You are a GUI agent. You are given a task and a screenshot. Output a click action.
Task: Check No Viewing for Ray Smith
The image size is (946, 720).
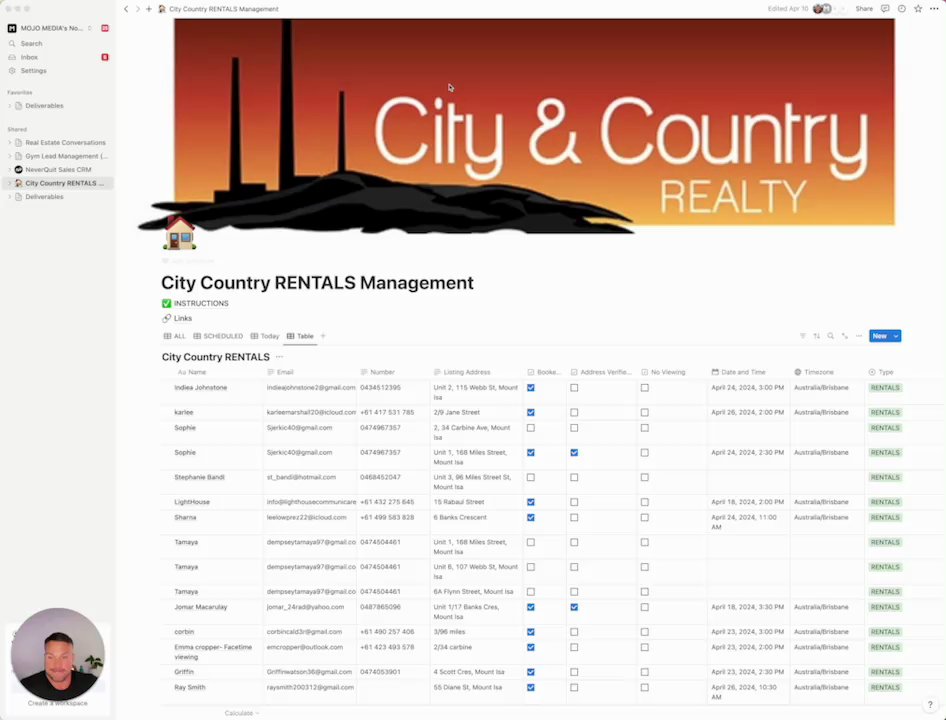[x=645, y=687]
